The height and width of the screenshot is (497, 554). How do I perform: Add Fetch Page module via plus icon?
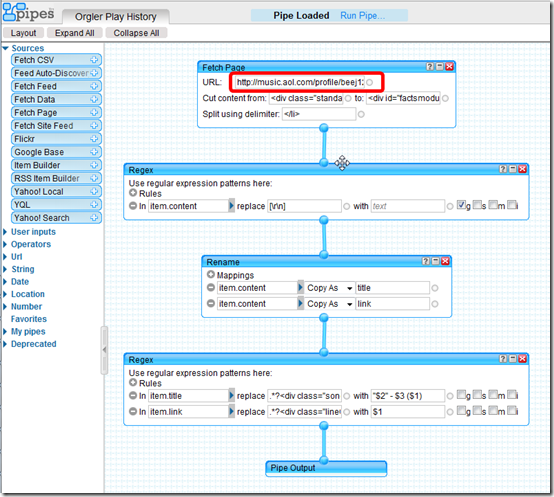pos(94,112)
